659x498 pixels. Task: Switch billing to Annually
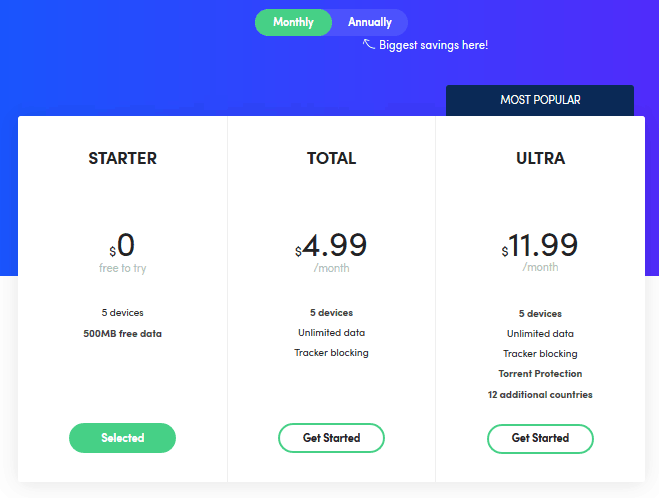pyautogui.click(x=370, y=22)
